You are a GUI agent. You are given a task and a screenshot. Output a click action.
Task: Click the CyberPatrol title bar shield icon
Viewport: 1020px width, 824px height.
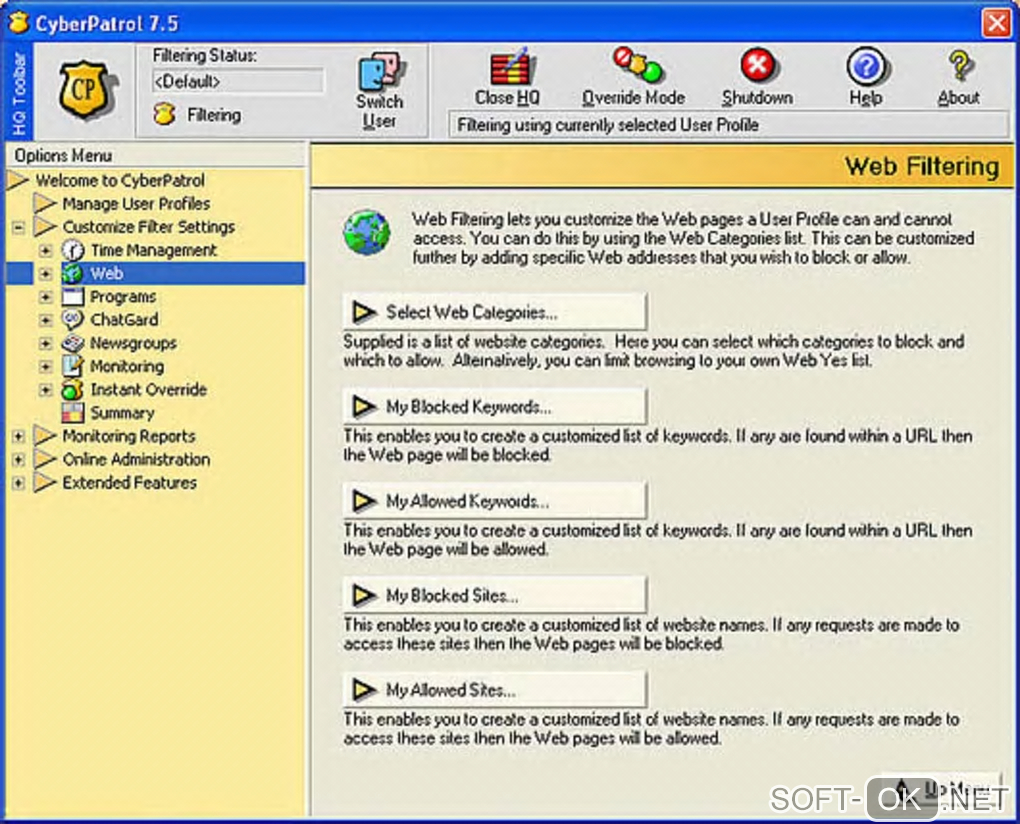click(x=18, y=23)
